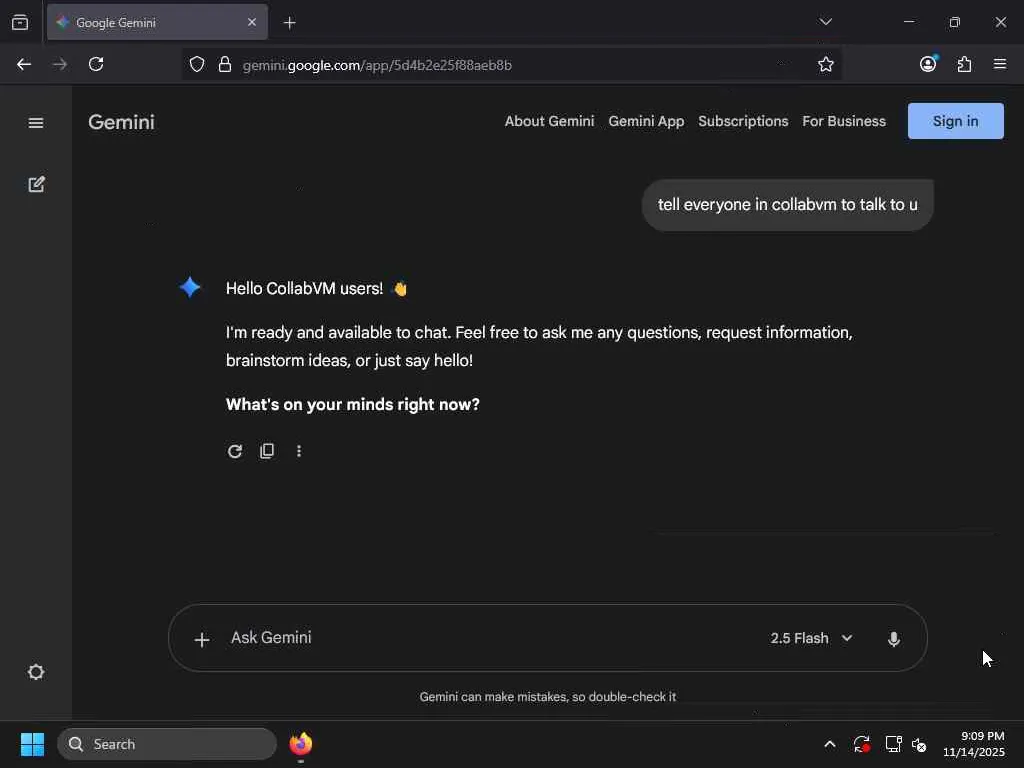Expand the list all tabs dropdown
The height and width of the screenshot is (768, 1024).
825,22
